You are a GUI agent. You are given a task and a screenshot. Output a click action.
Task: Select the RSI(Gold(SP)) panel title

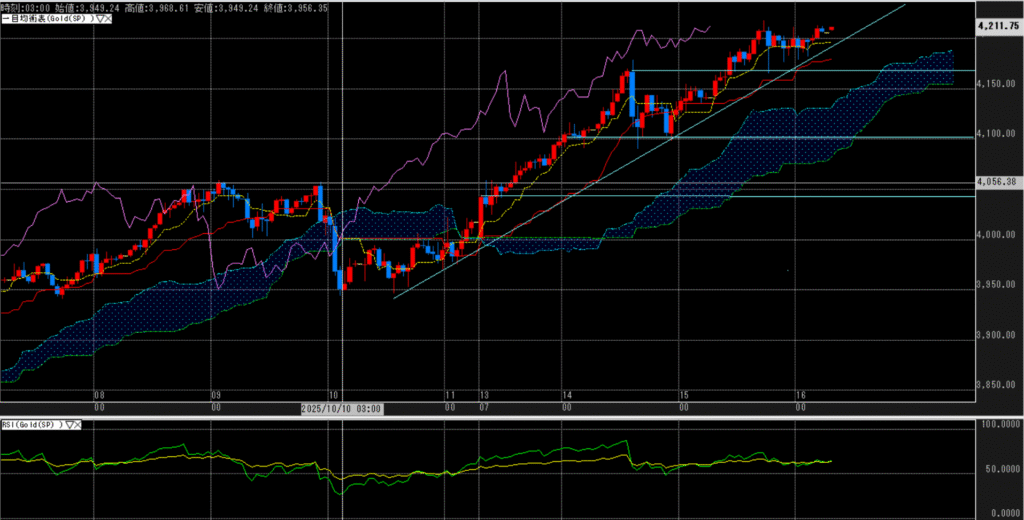coord(30,424)
